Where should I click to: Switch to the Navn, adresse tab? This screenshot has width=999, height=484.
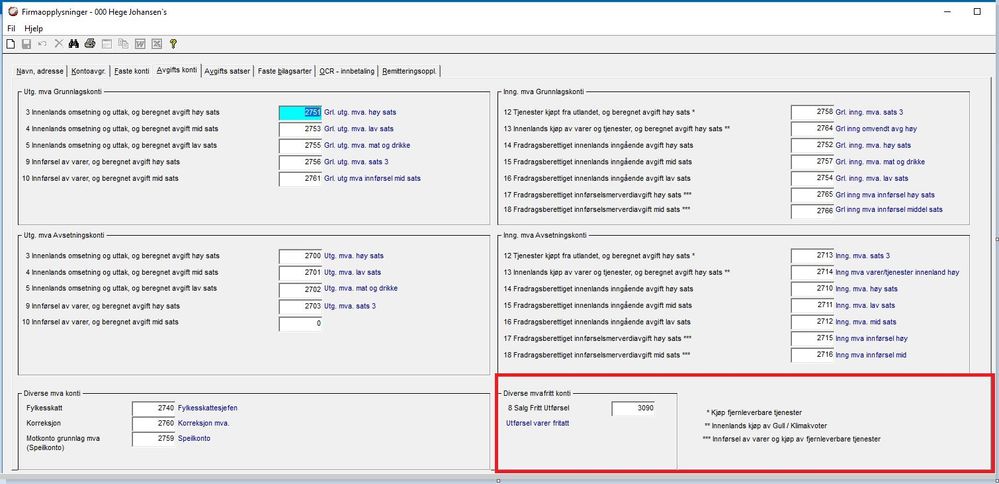click(x=40, y=71)
